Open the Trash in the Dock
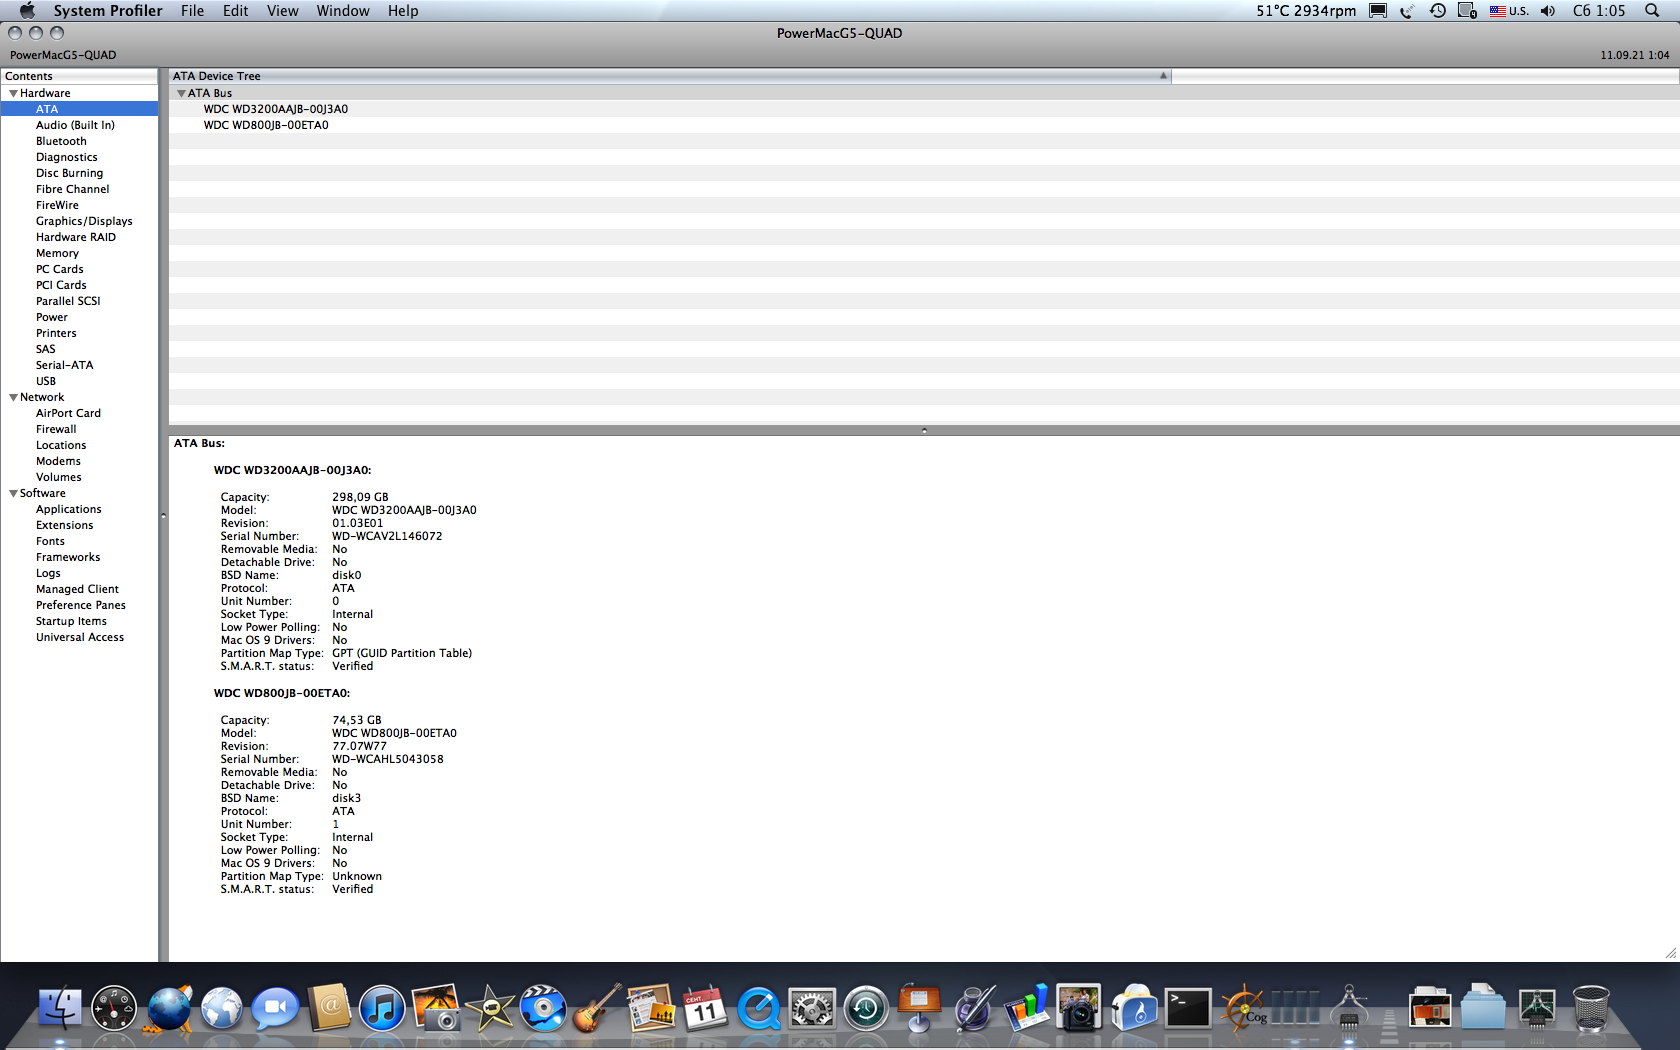The image size is (1680, 1050). [1591, 1008]
